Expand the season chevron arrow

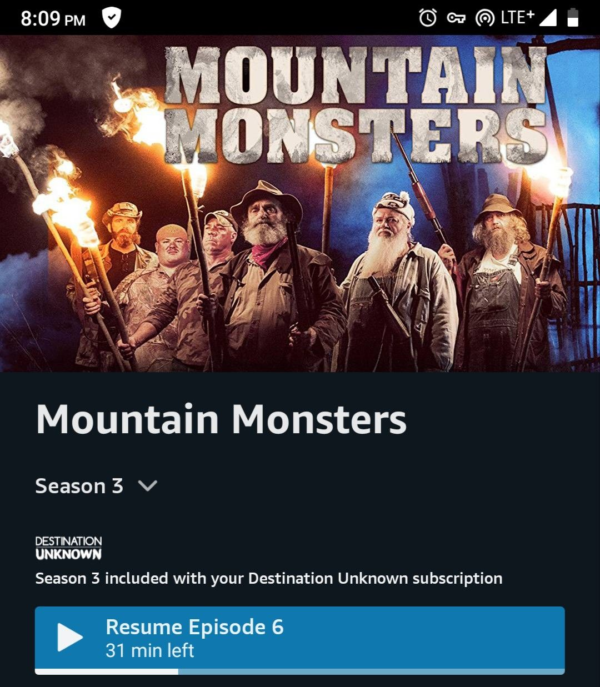148,486
